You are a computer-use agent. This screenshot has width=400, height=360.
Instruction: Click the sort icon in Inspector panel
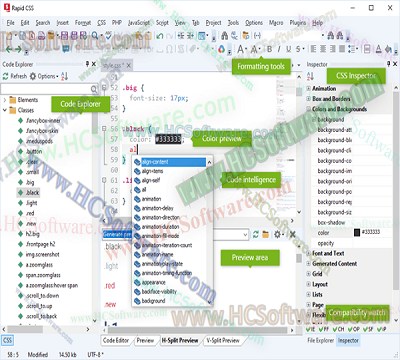tap(310, 76)
